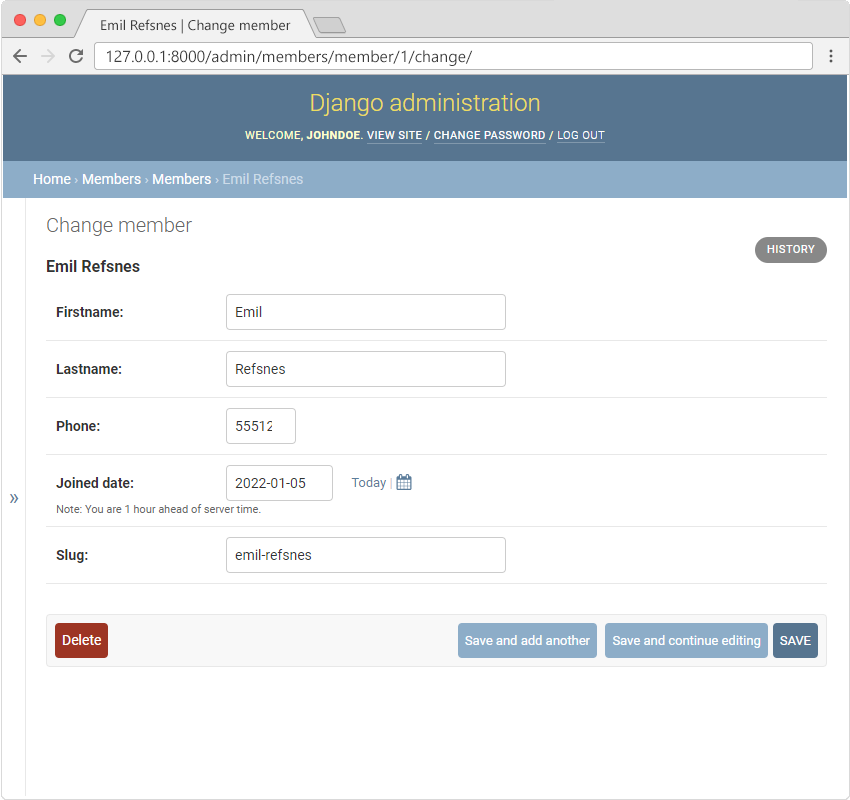850x800 pixels.
Task: Log out of Django administration
Action: point(580,135)
